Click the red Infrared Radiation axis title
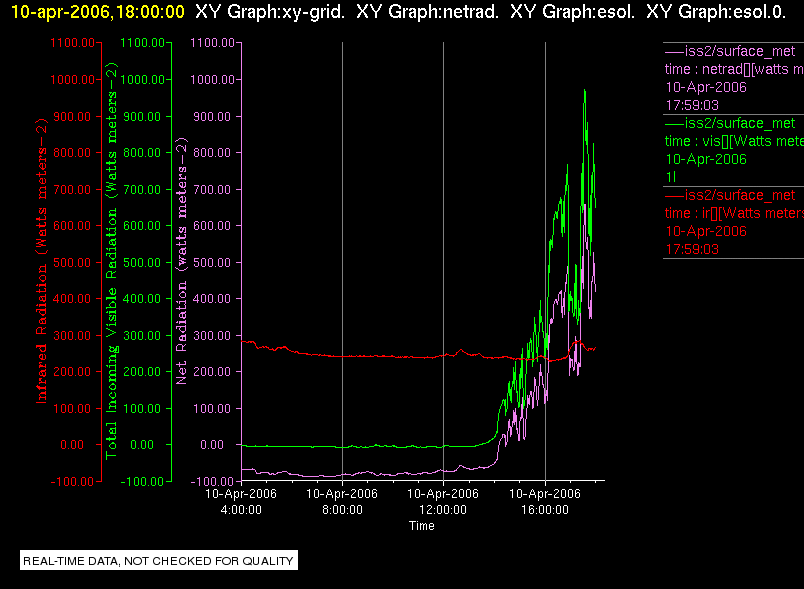The height and width of the screenshot is (589, 804). click(42, 261)
